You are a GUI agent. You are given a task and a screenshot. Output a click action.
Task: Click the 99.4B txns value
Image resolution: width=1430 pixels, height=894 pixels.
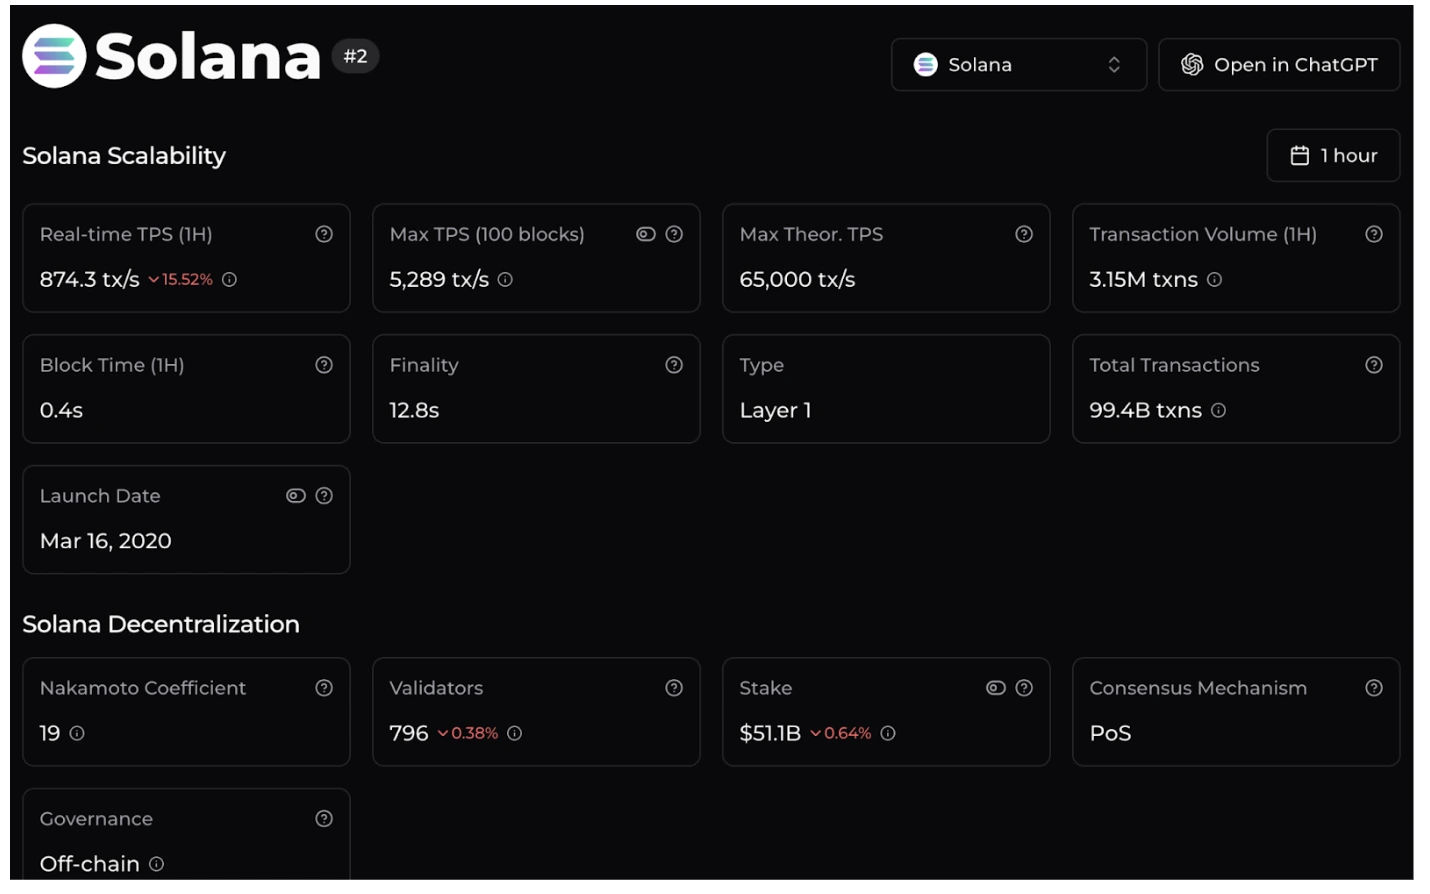(x=1145, y=410)
